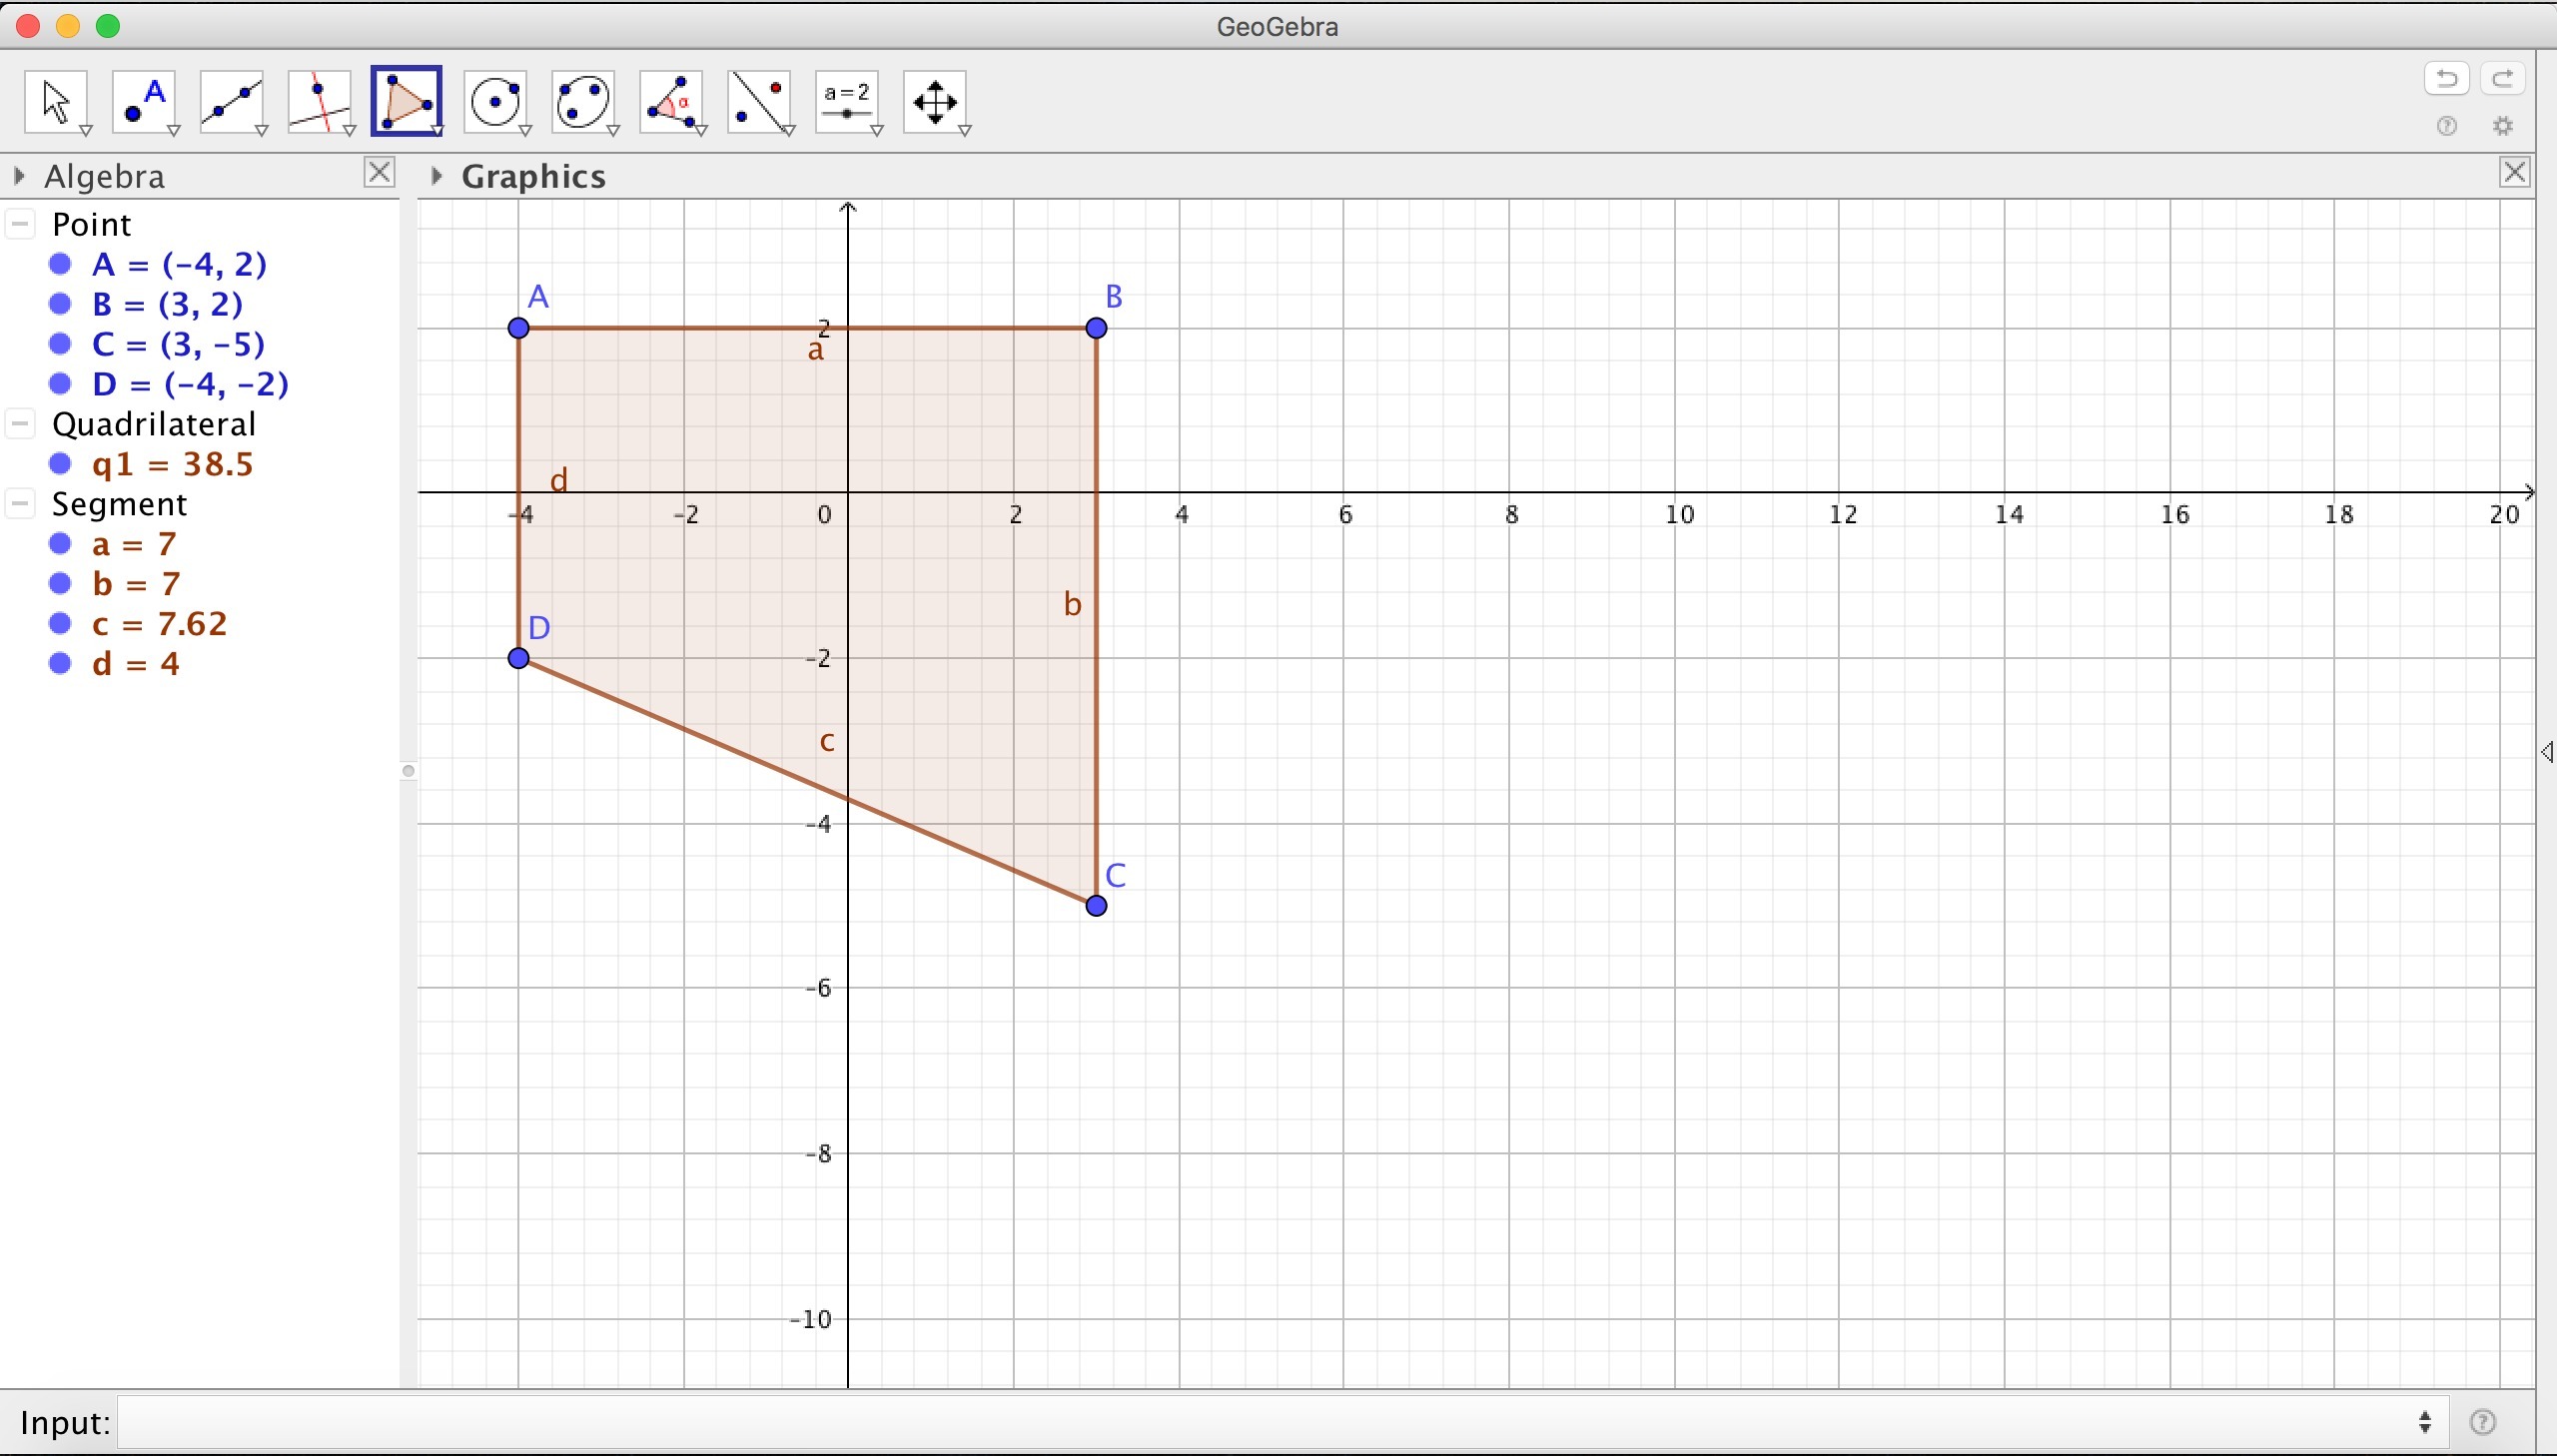This screenshot has height=1456, width=2557.
Task: Collapse the Point category in Algebra
Action: (20, 223)
